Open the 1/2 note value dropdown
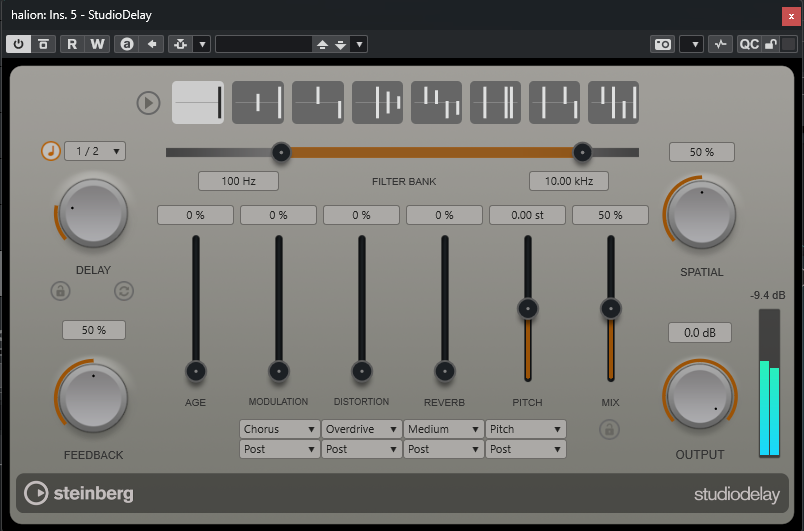The image size is (804, 531). point(95,151)
